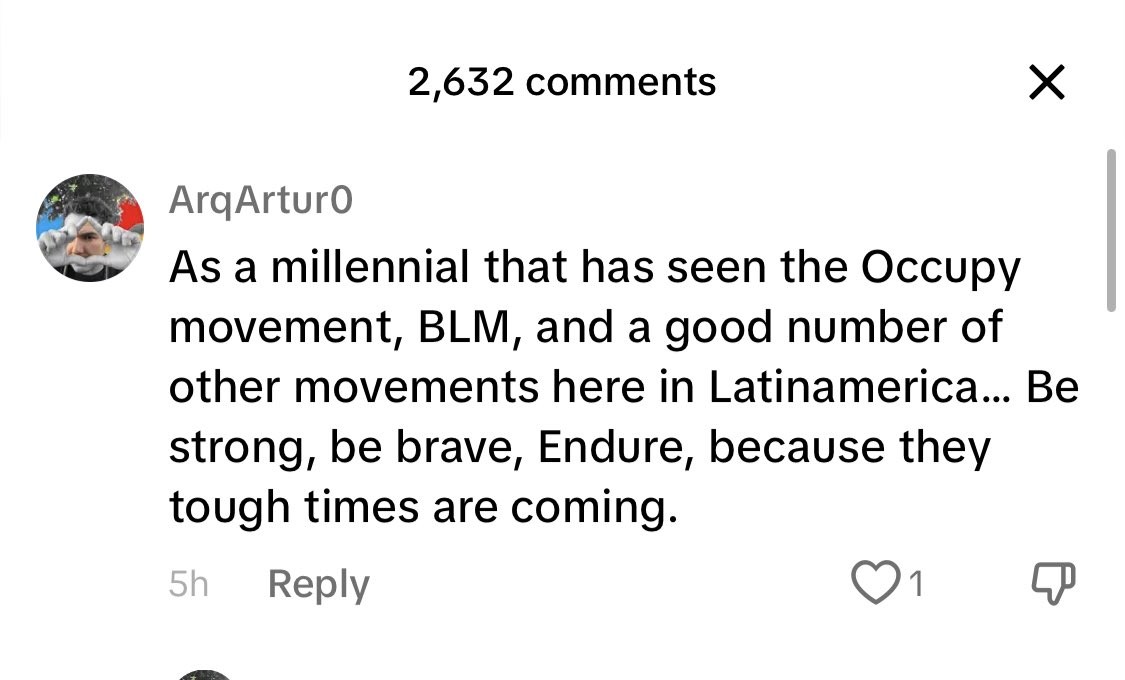Reply to ArqArtur0's comment
The width and height of the screenshot is (1125, 680).
318,584
